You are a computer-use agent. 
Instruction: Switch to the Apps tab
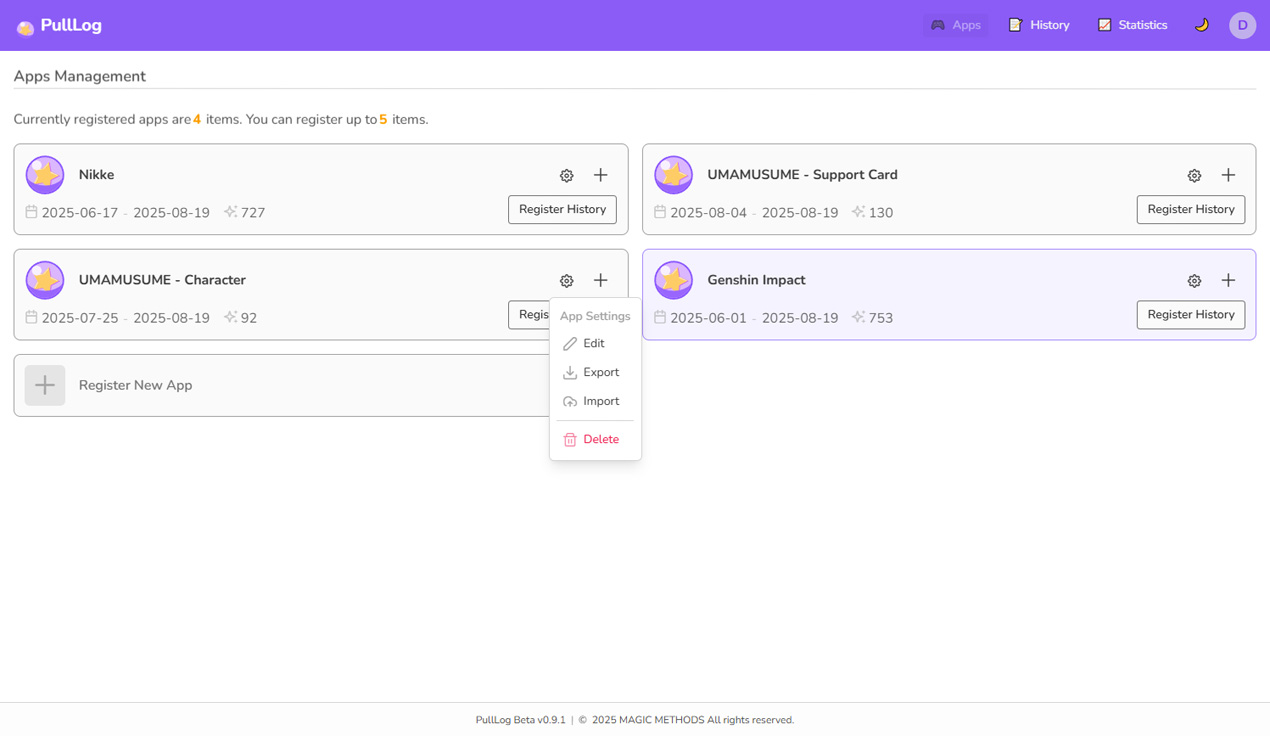[955, 25]
